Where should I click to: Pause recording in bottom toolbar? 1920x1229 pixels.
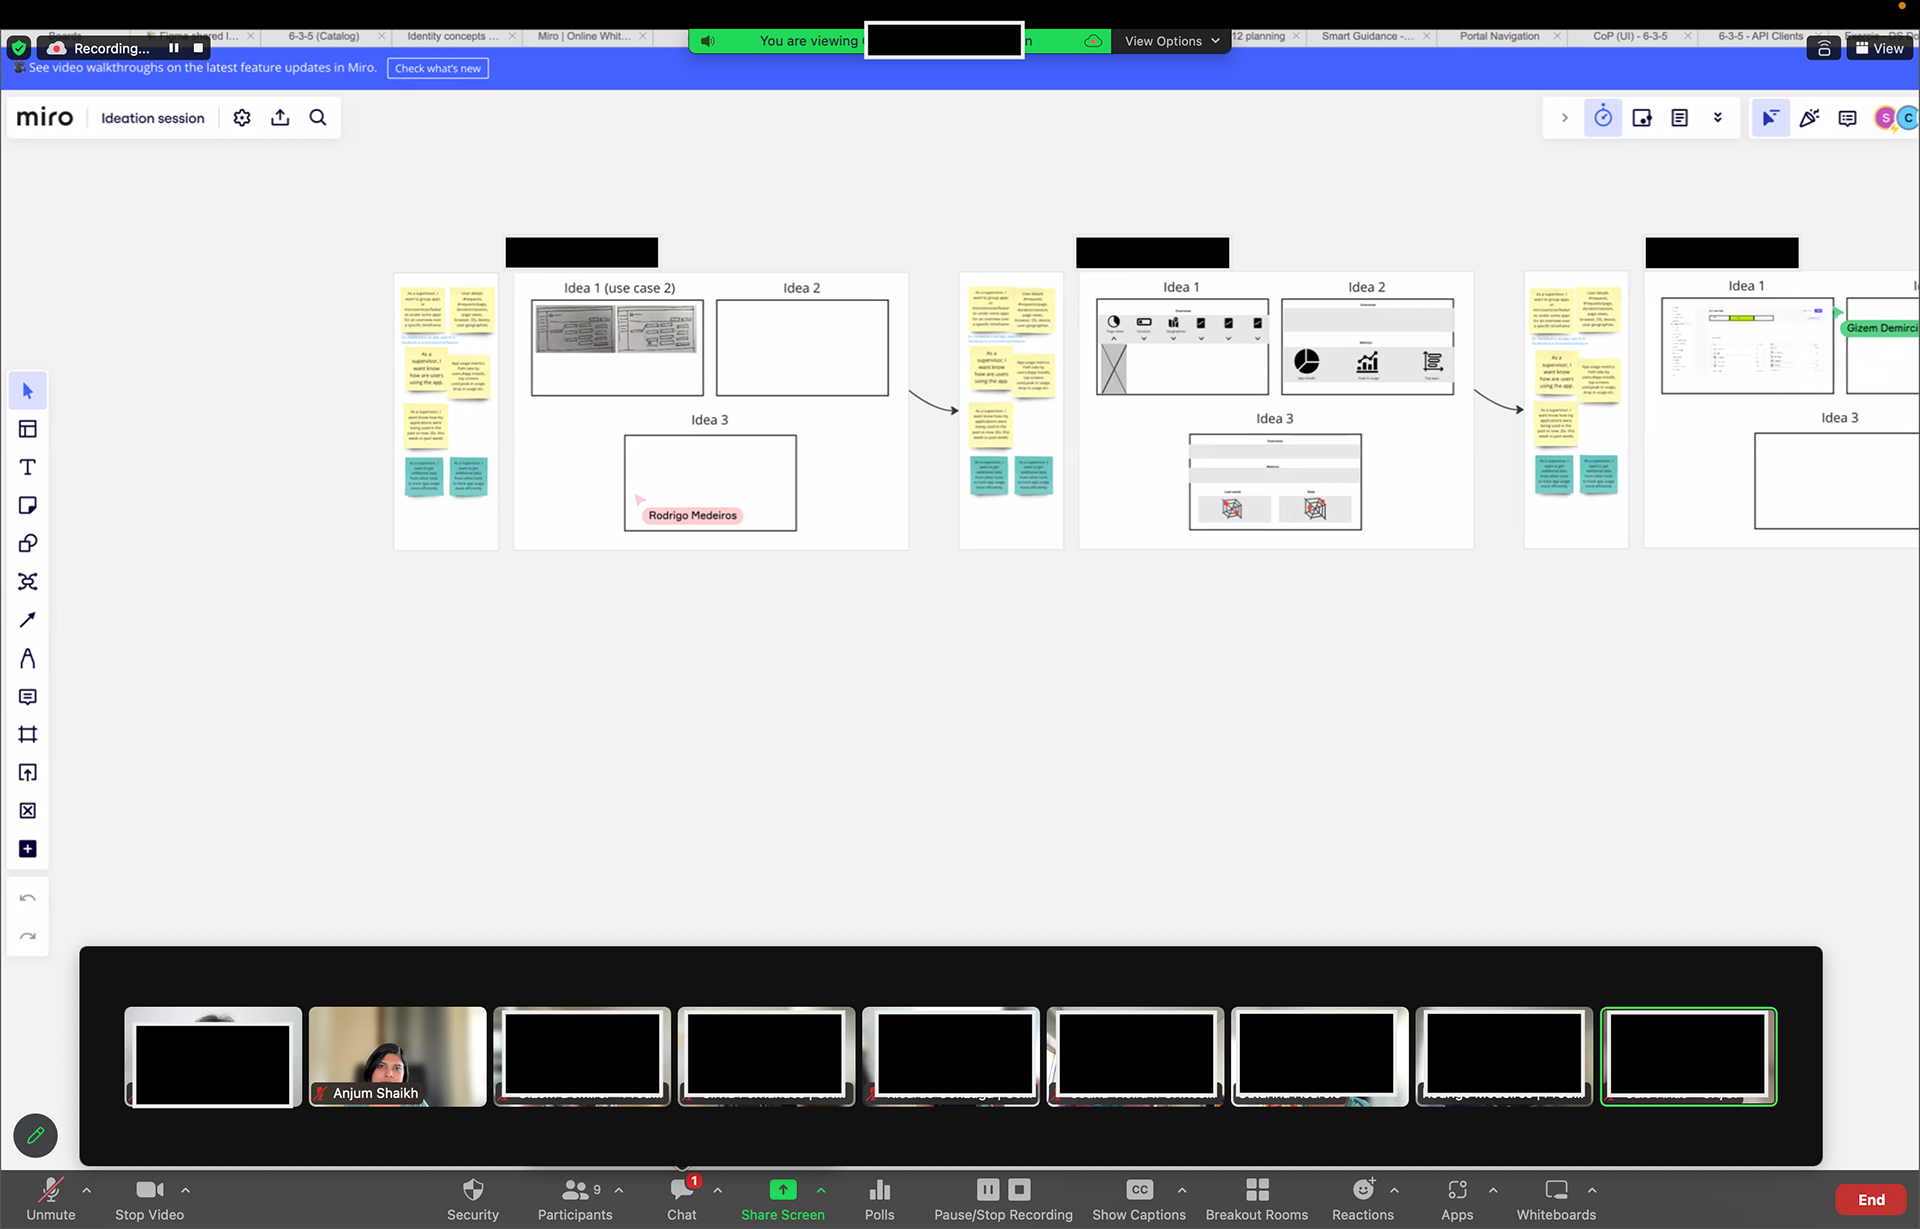click(988, 1189)
